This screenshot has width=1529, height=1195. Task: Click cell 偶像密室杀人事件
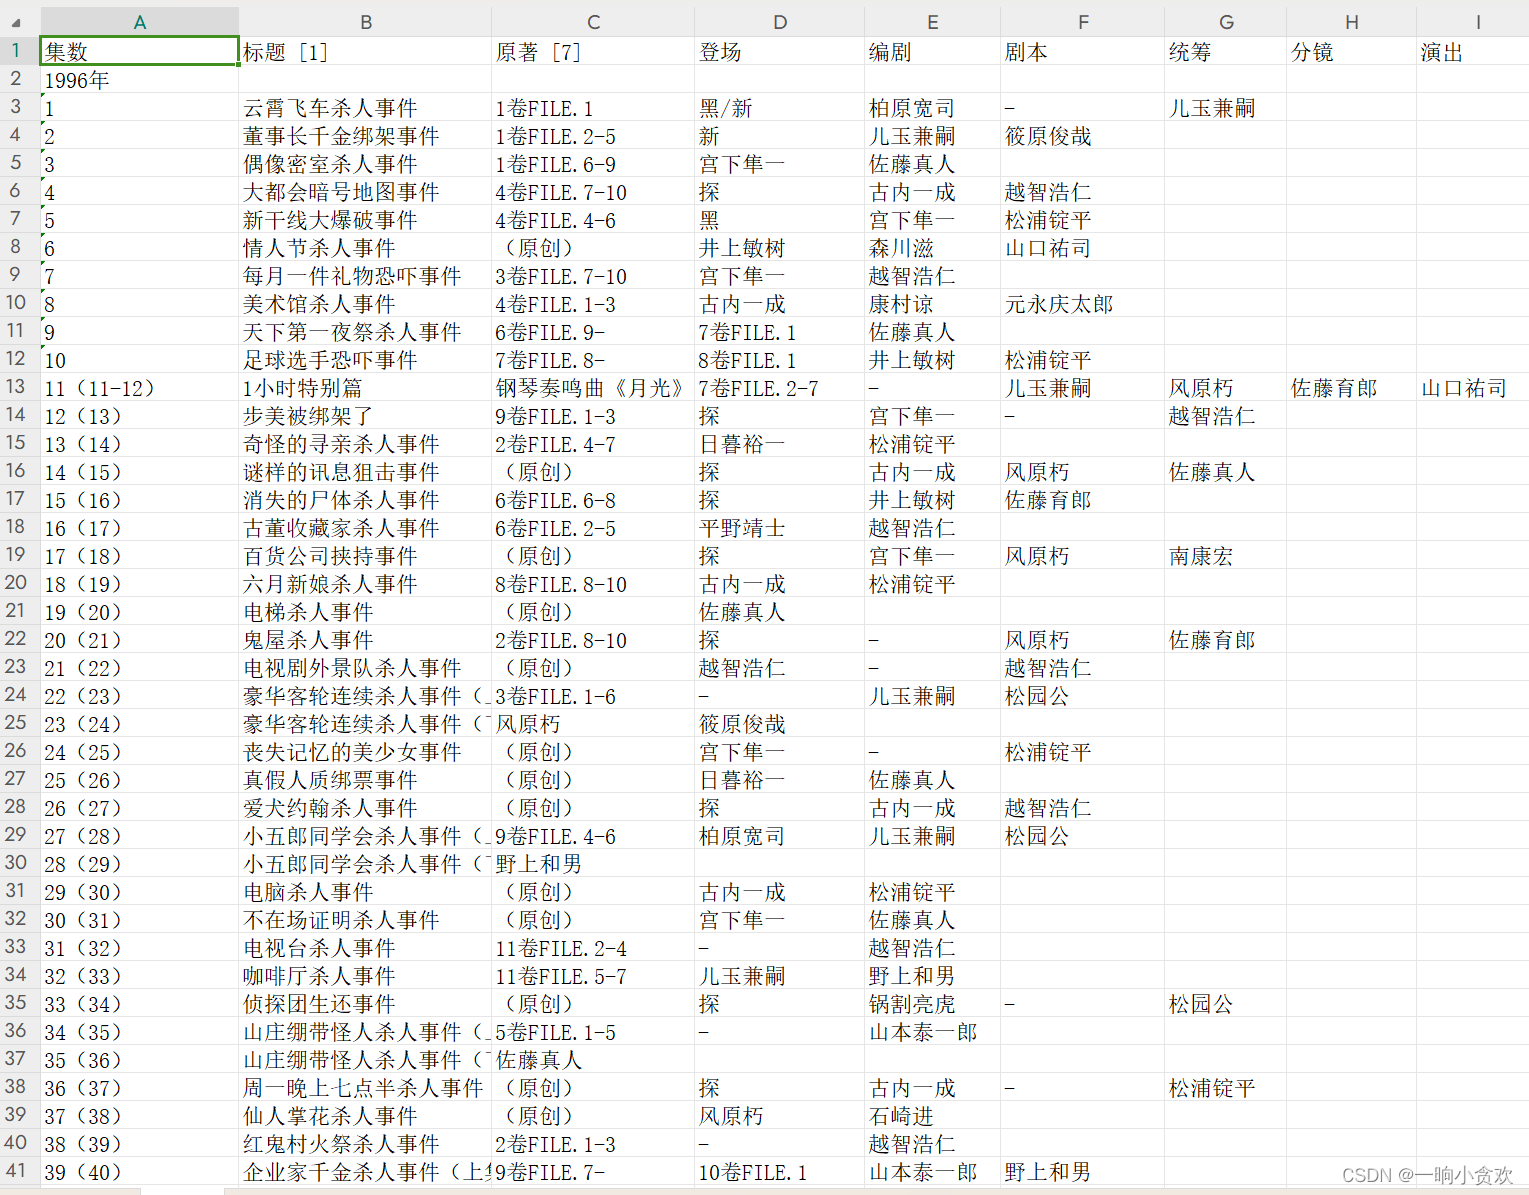click(x=366, y=164)
